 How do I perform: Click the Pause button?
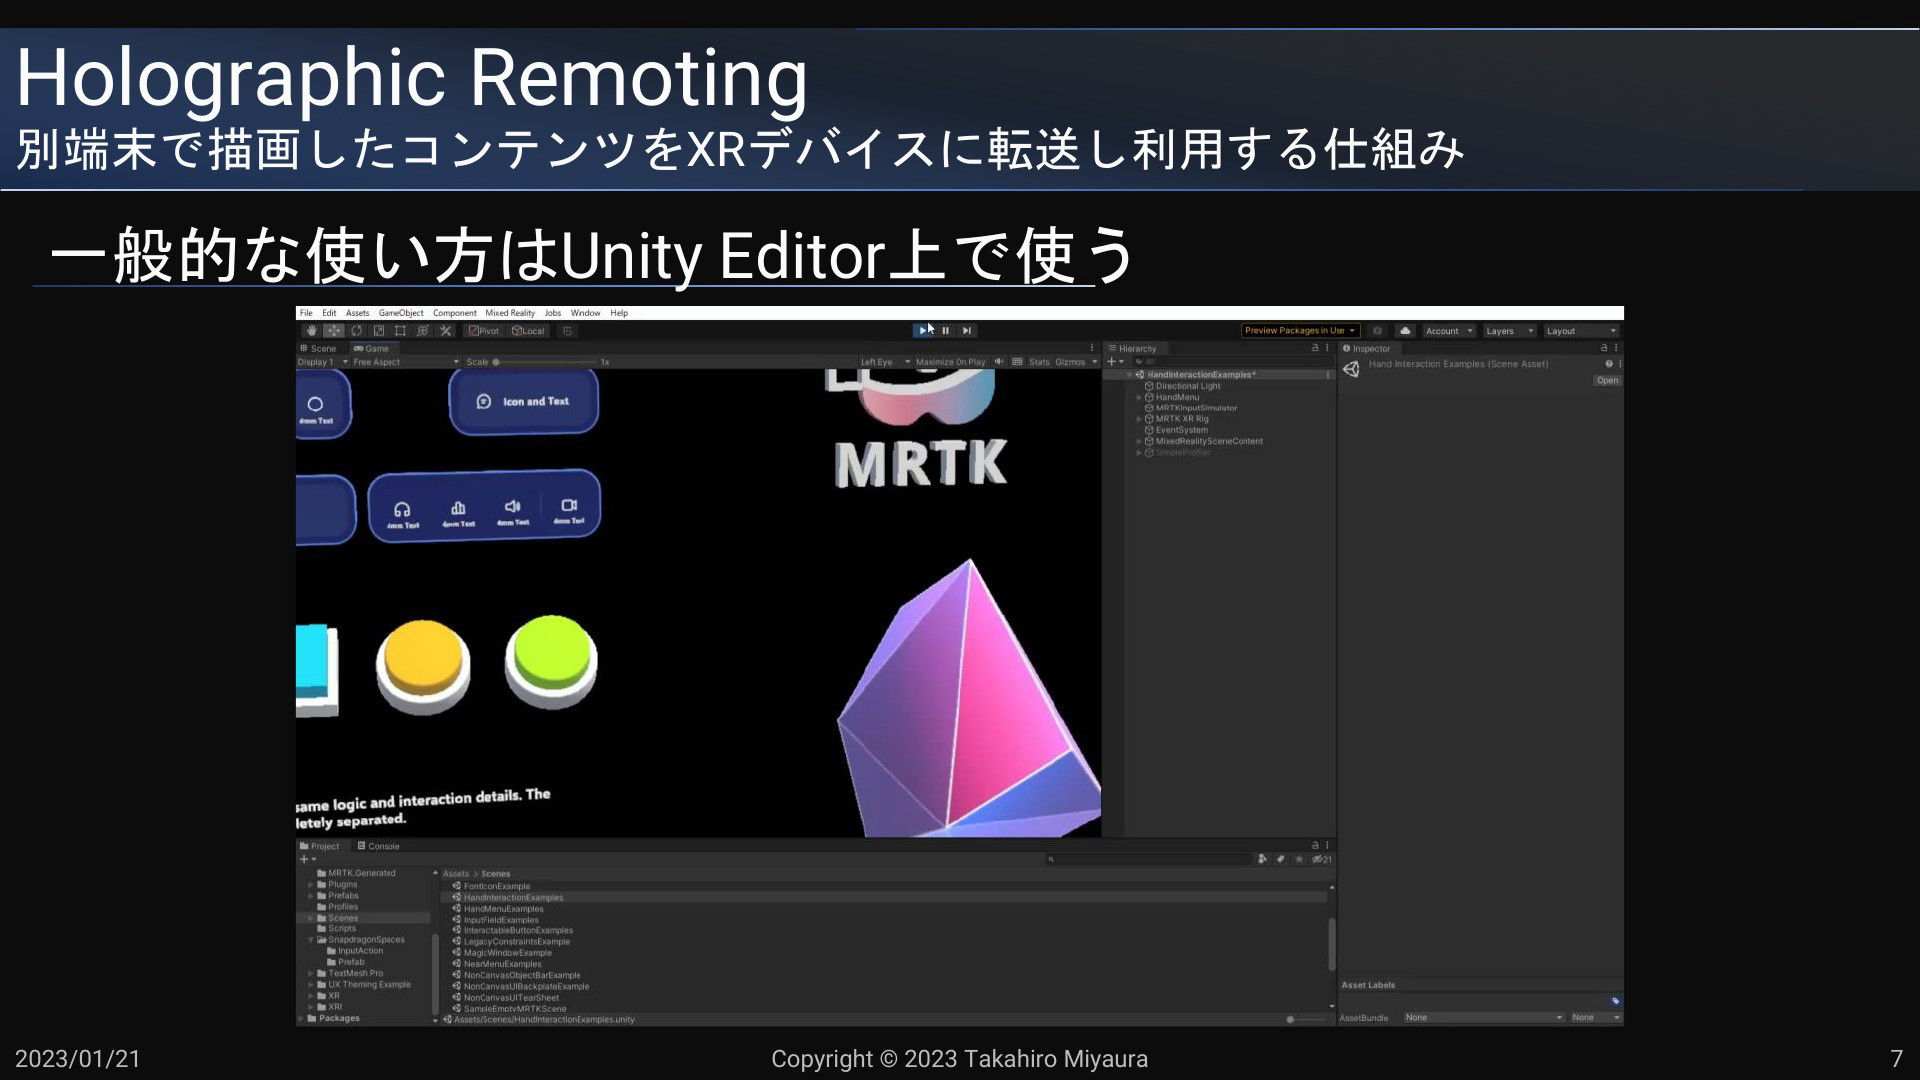945,331
